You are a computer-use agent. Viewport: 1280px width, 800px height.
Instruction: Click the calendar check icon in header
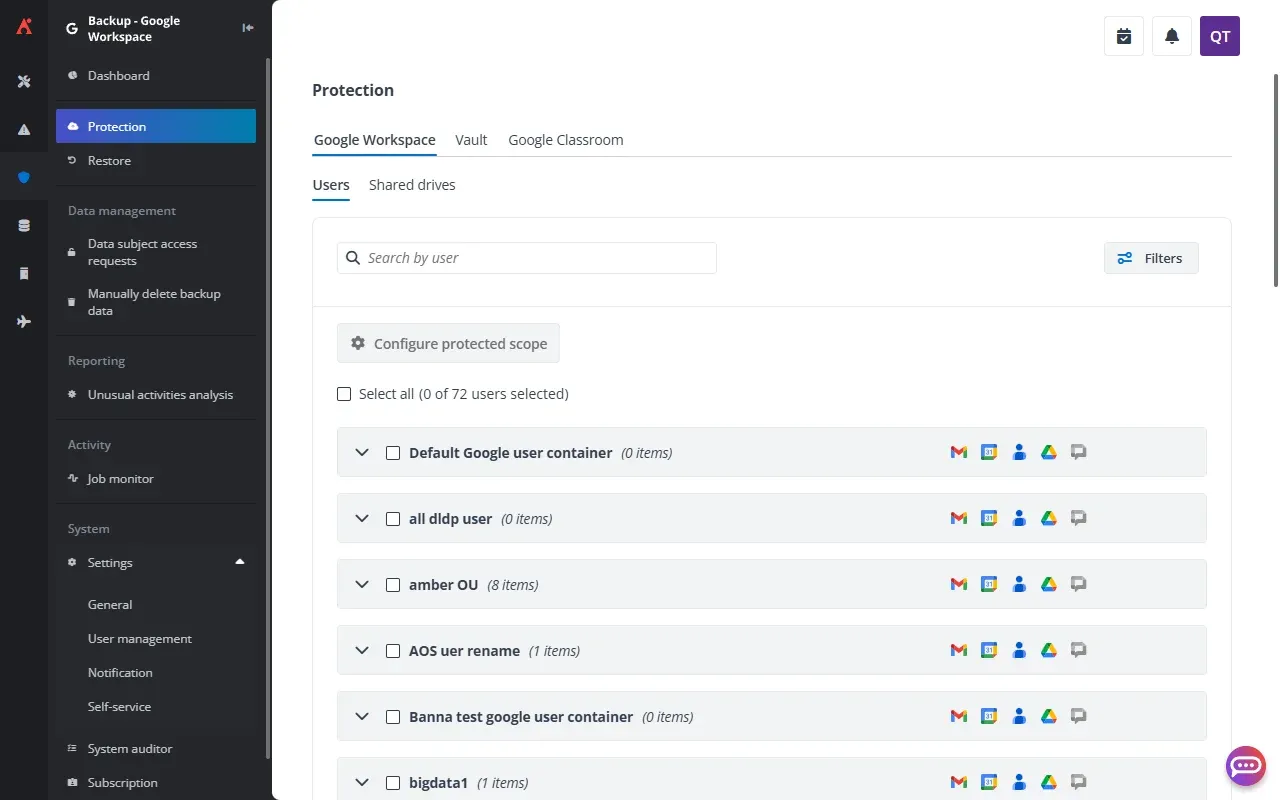click(1124, 36)
